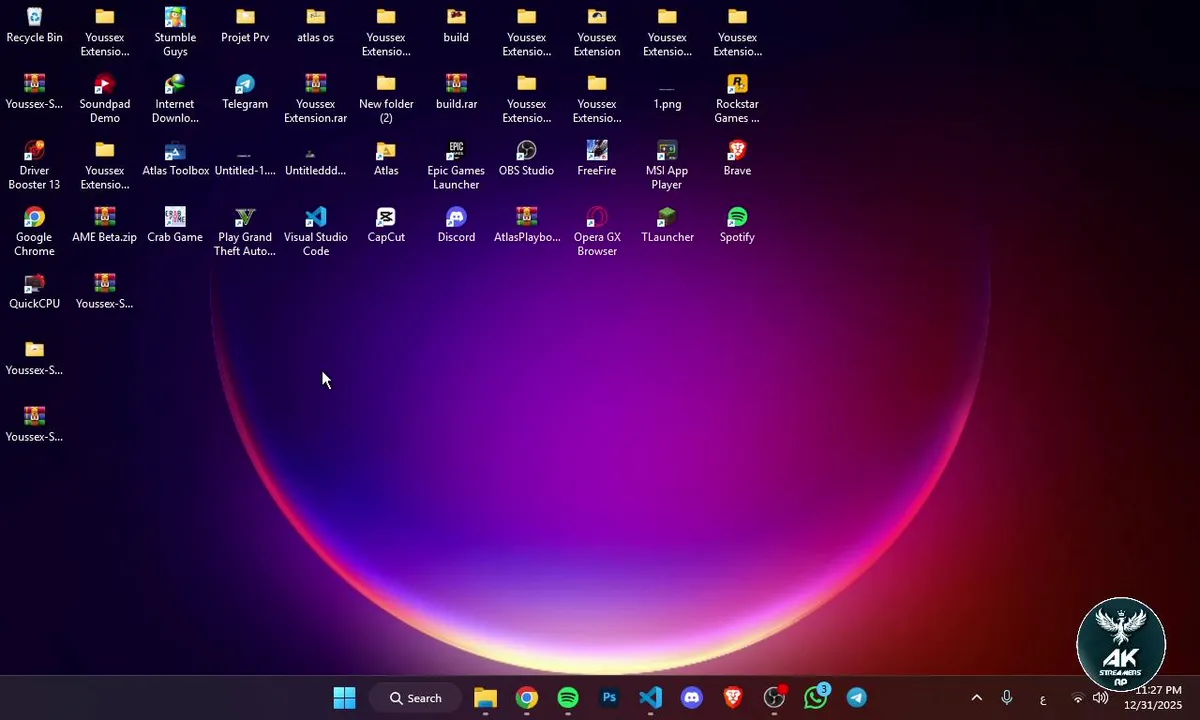Click the Rockstar Games Launcher shortcut
1200x720 pixels.
coord(737,98)
